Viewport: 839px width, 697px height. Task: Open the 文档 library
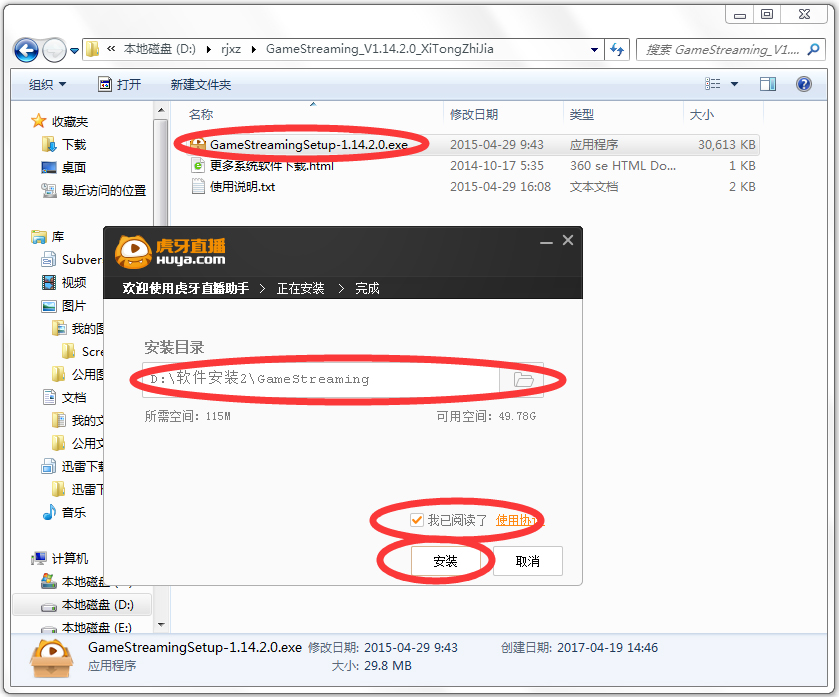pos(74,397)
